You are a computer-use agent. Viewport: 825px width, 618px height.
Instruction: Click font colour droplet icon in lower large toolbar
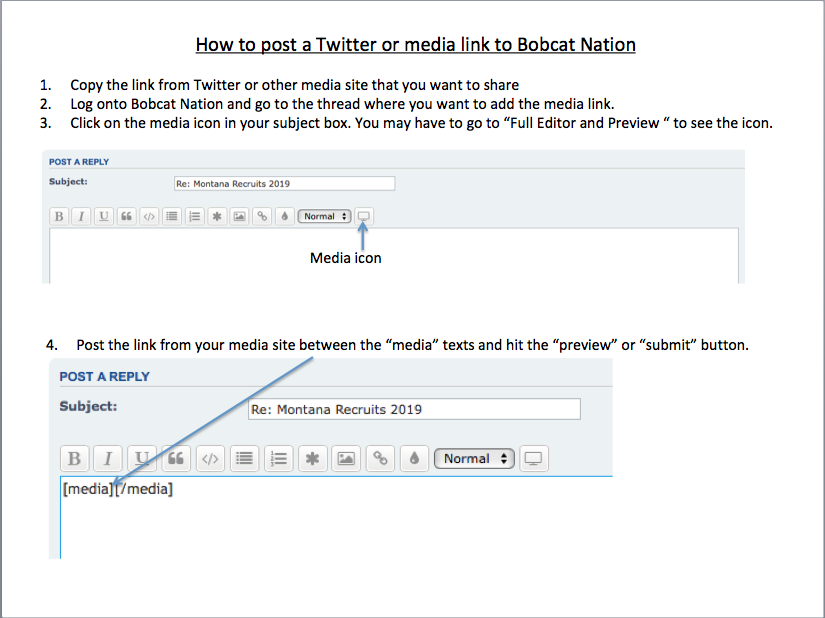point(414,458)
